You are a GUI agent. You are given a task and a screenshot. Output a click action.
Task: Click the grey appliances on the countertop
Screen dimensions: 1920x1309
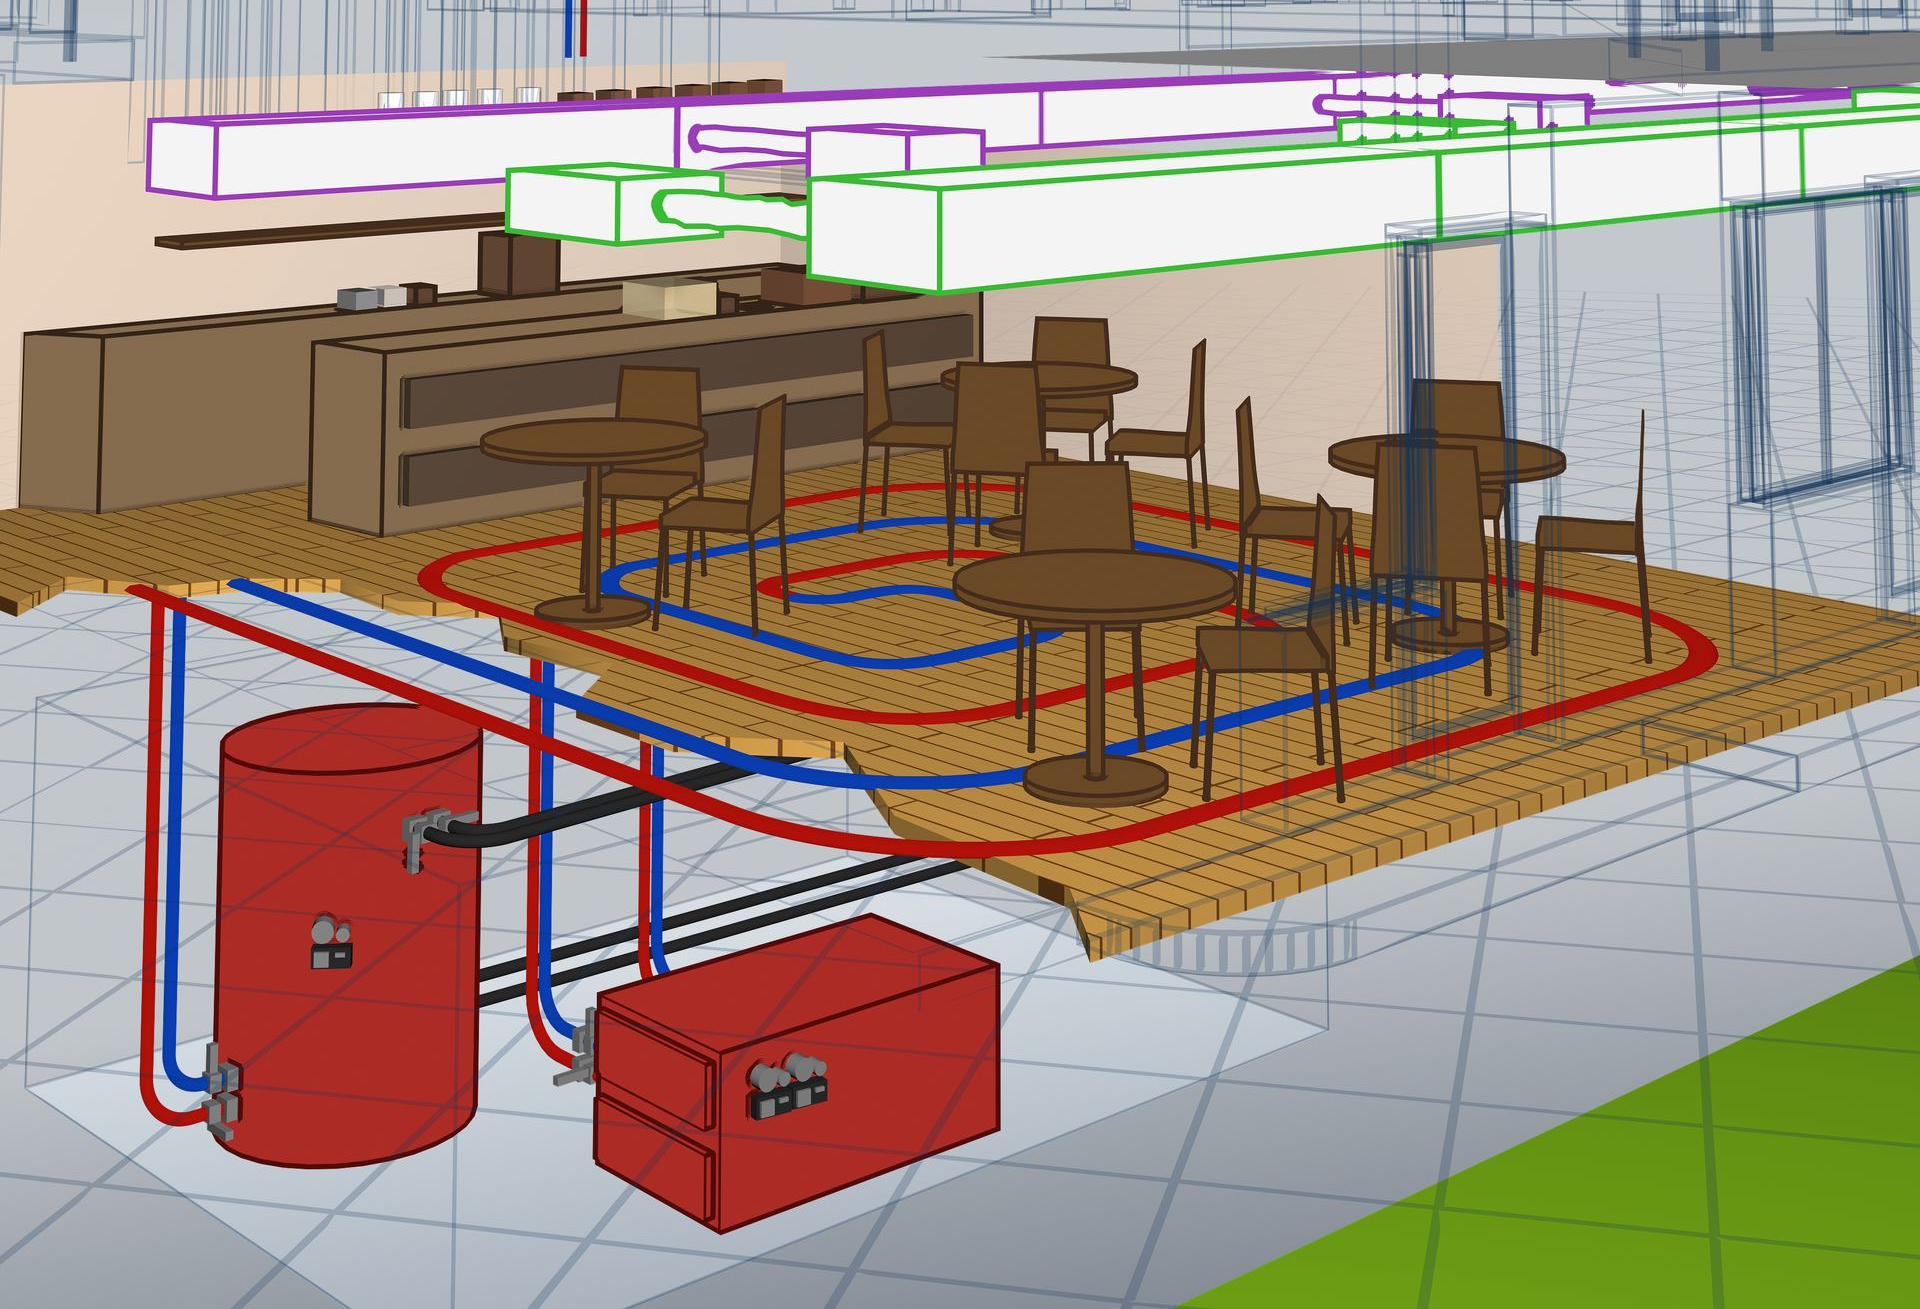[371, 297]
